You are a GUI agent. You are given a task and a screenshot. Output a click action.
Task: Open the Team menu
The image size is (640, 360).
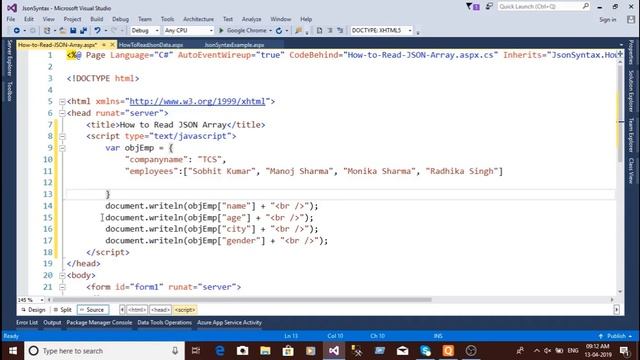click(144, 19)
